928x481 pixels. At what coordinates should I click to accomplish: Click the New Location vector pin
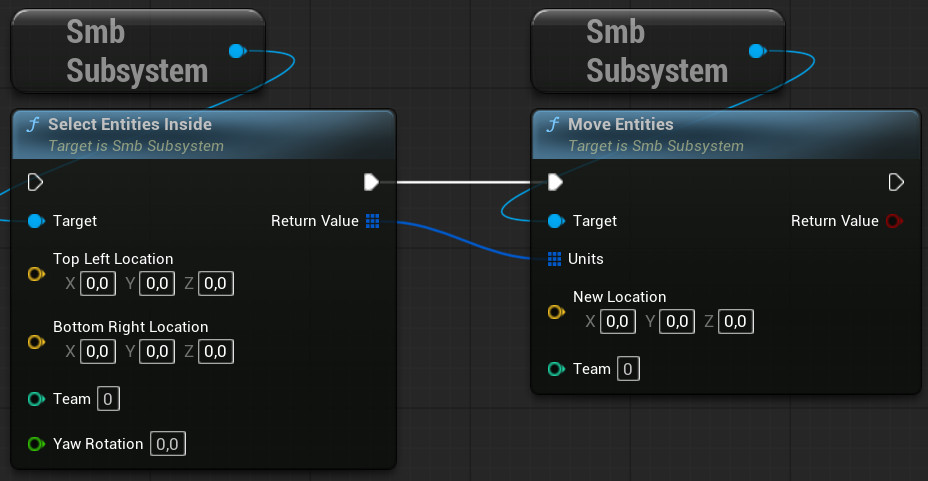(x=555, y=312)
